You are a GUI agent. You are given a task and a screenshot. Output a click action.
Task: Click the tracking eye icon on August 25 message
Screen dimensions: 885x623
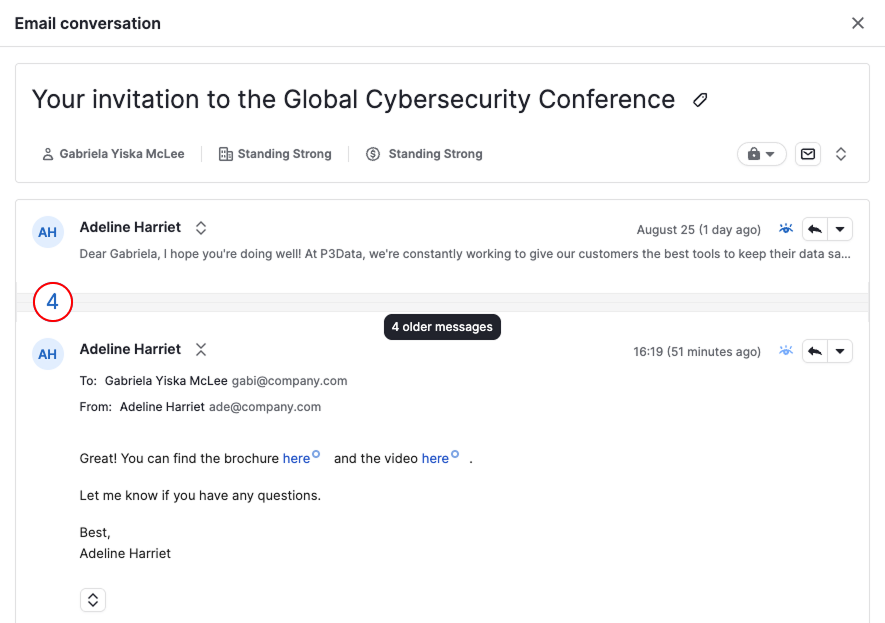click(x=786, y=229)
